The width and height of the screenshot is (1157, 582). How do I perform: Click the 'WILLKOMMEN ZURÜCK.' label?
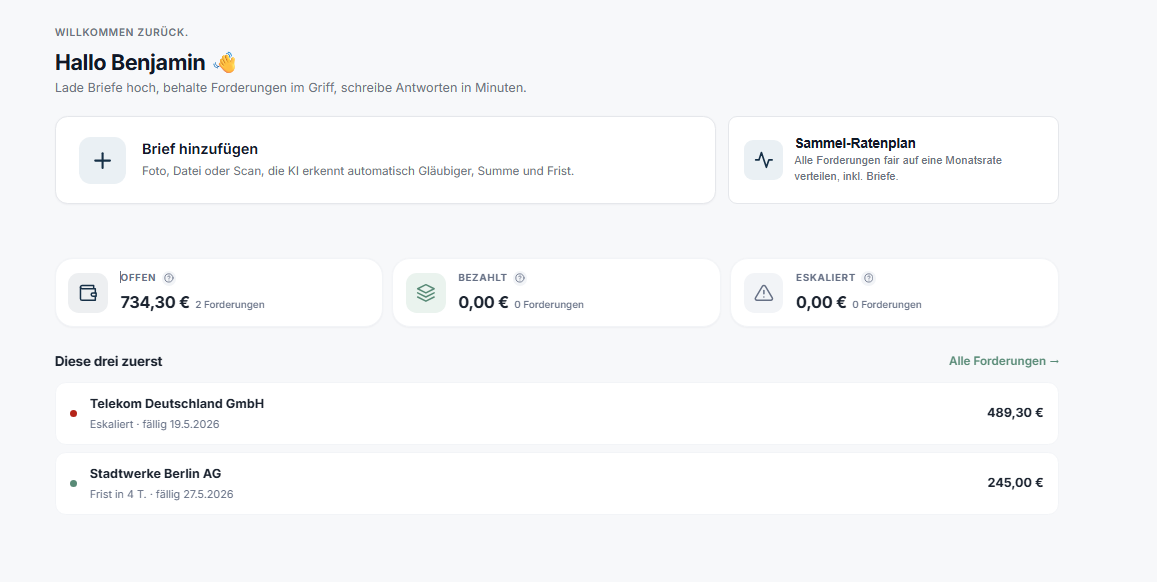pos(121,32)
